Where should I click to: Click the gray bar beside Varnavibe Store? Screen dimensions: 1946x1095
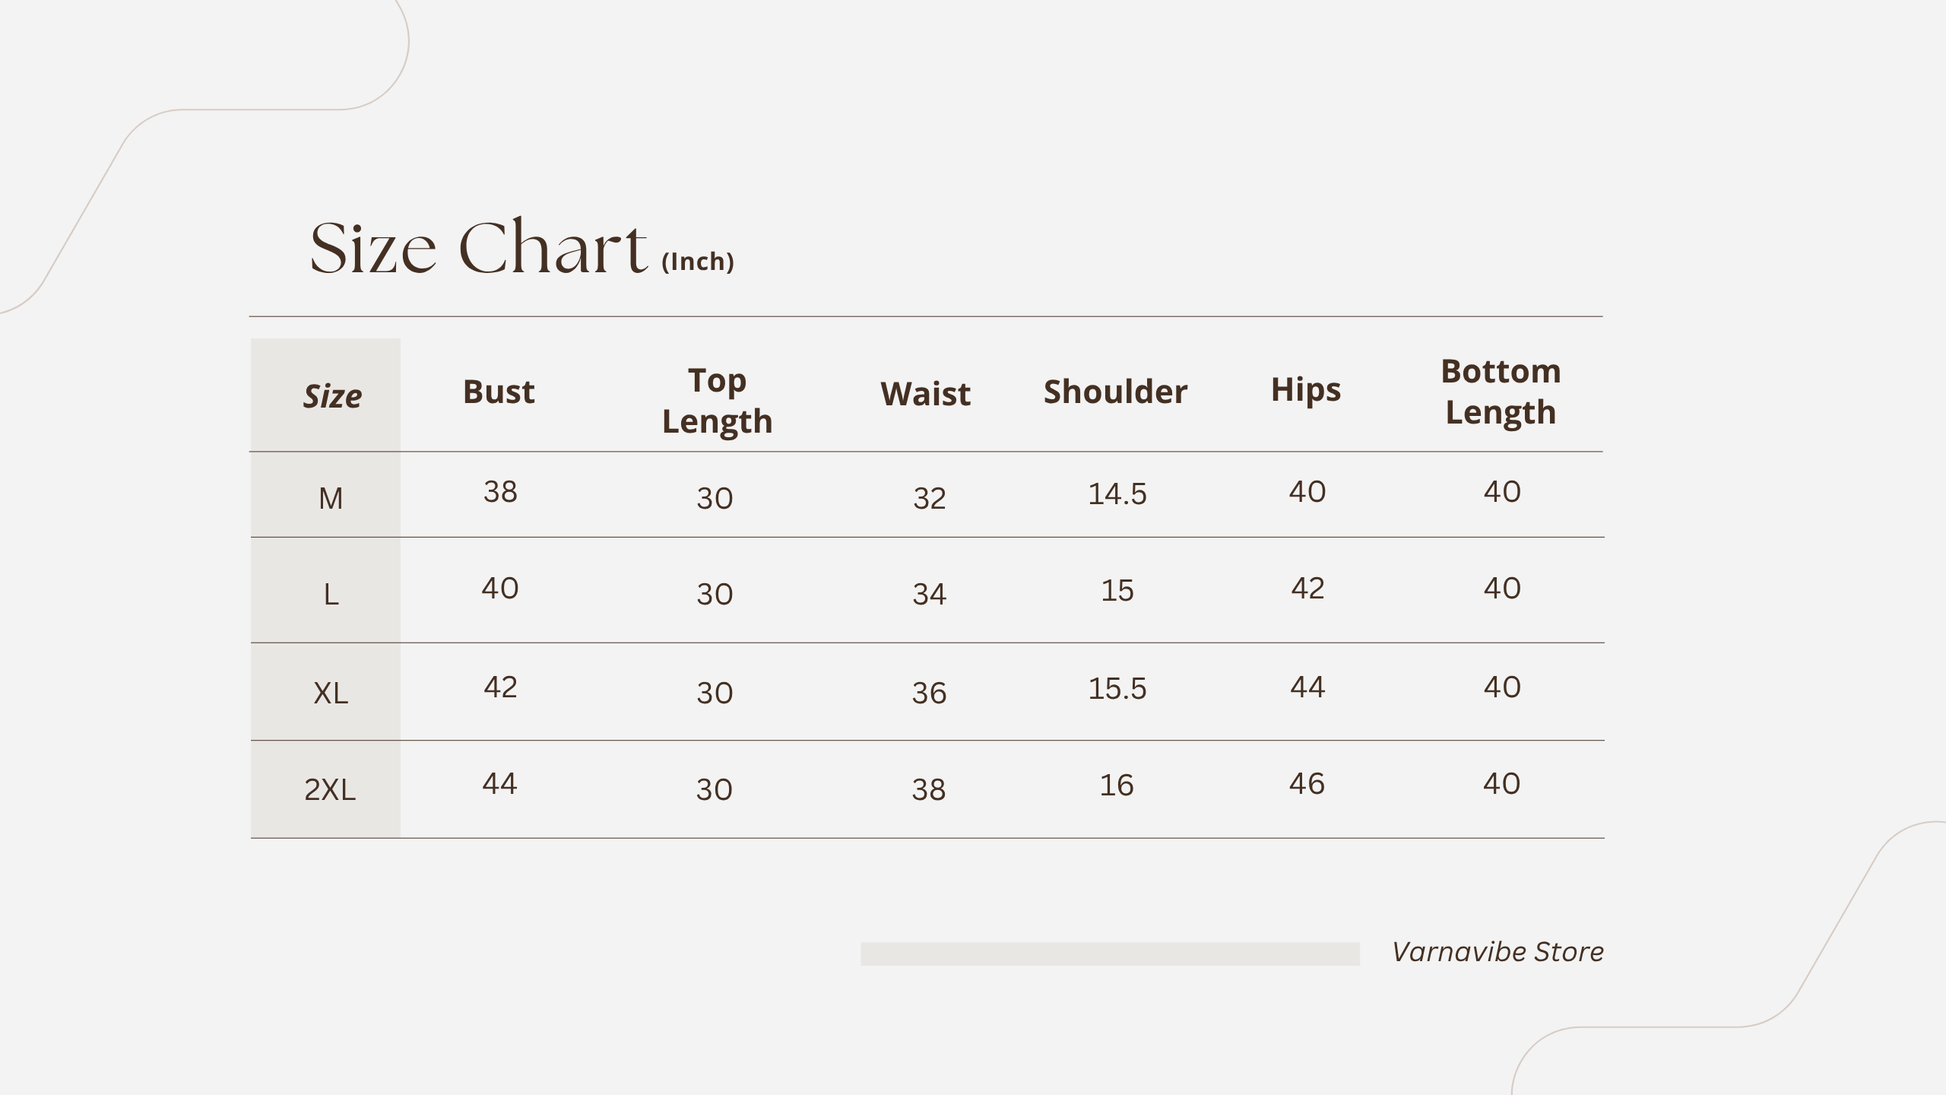coord(1110,954)
